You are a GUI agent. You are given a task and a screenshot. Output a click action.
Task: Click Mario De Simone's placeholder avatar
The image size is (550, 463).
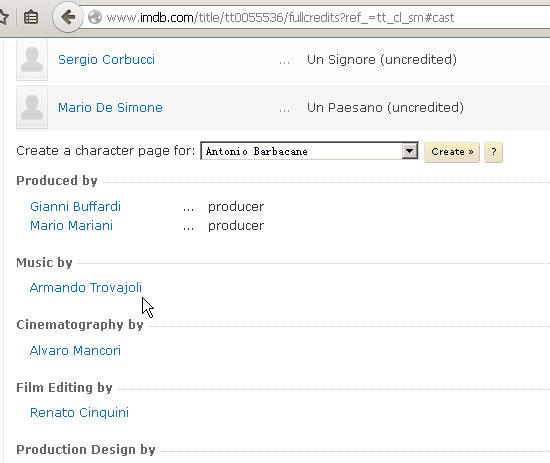[32, 107]
